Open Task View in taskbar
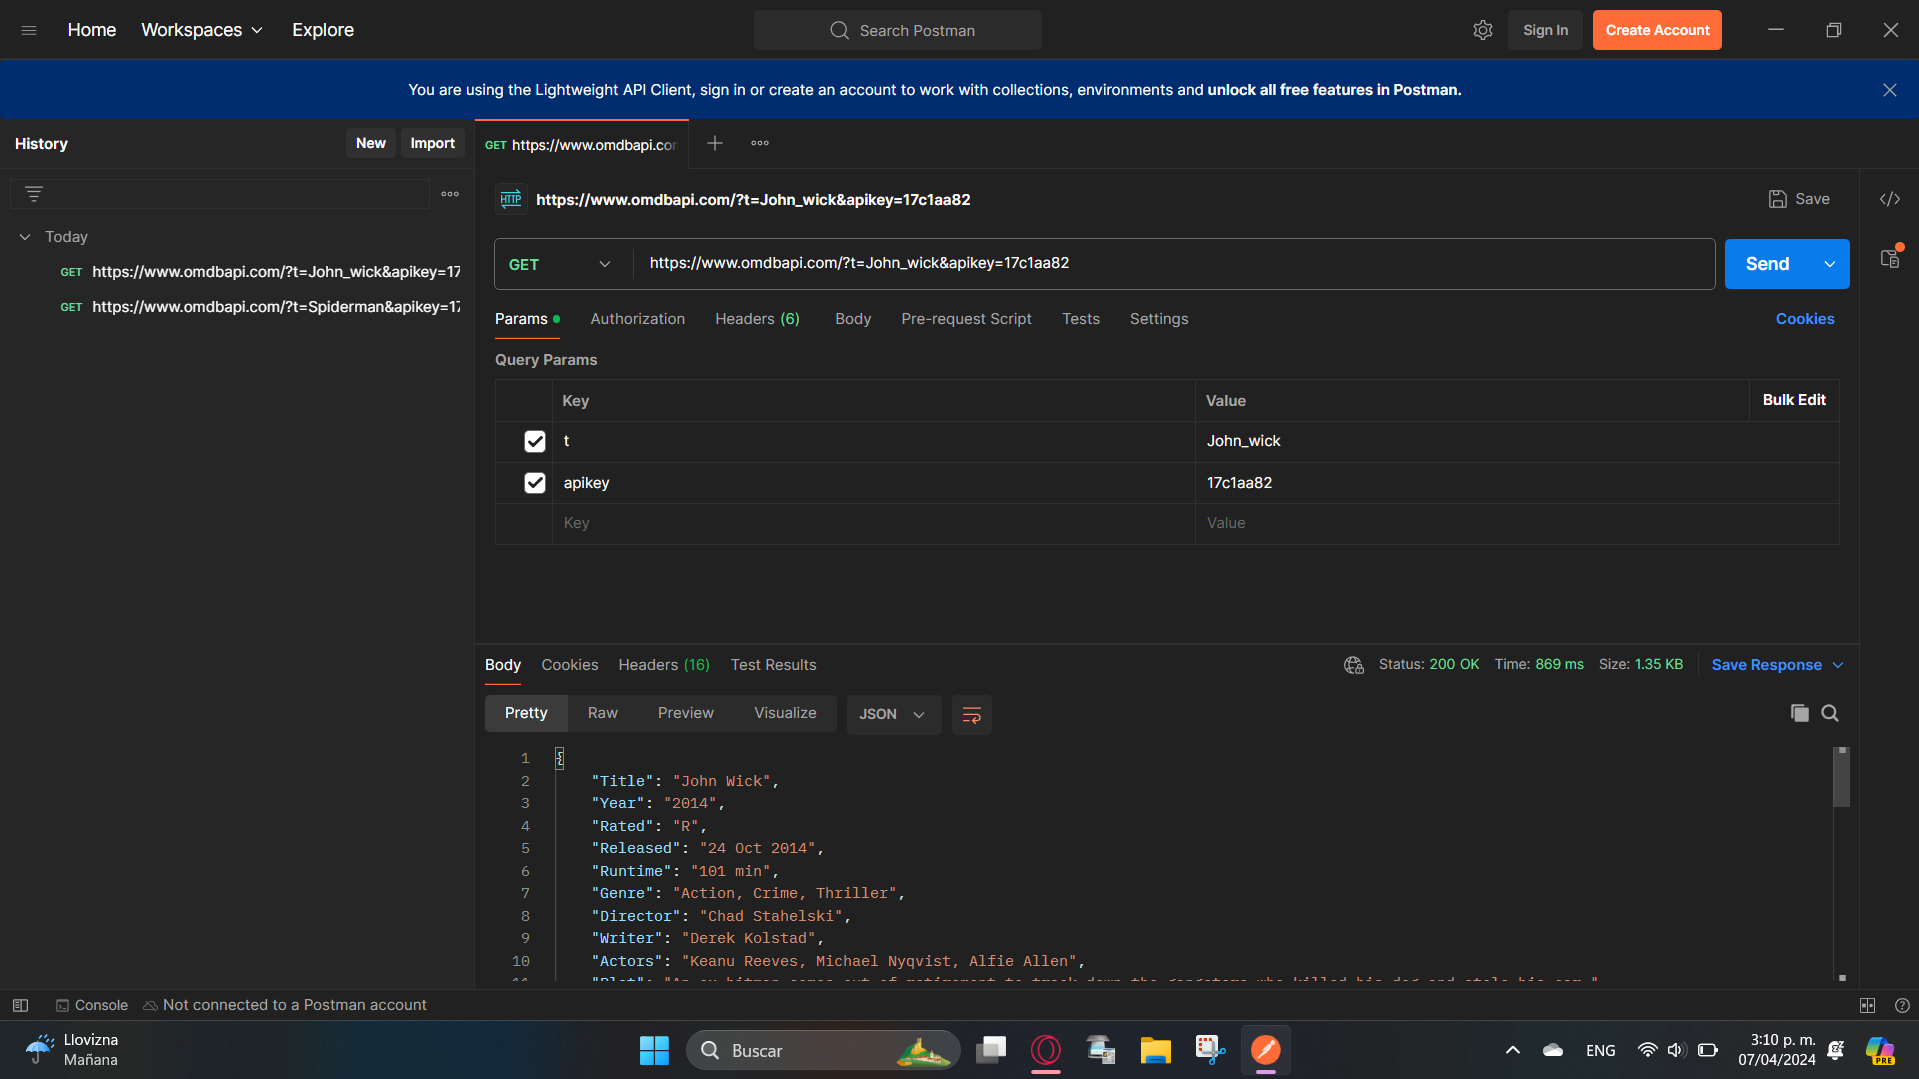Viewport: 1919px width, 1079px height. pos(991,1050)
